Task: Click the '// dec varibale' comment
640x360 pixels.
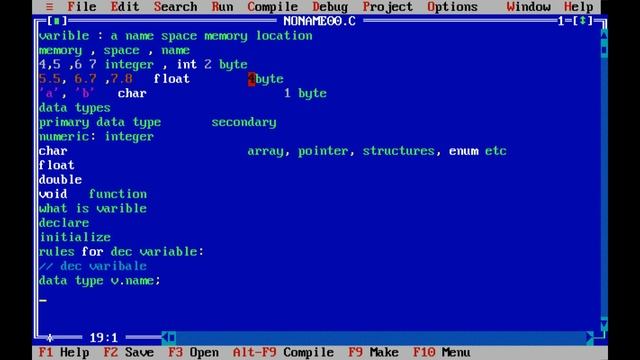Action: pyautogui.click(x=93, y=266)
